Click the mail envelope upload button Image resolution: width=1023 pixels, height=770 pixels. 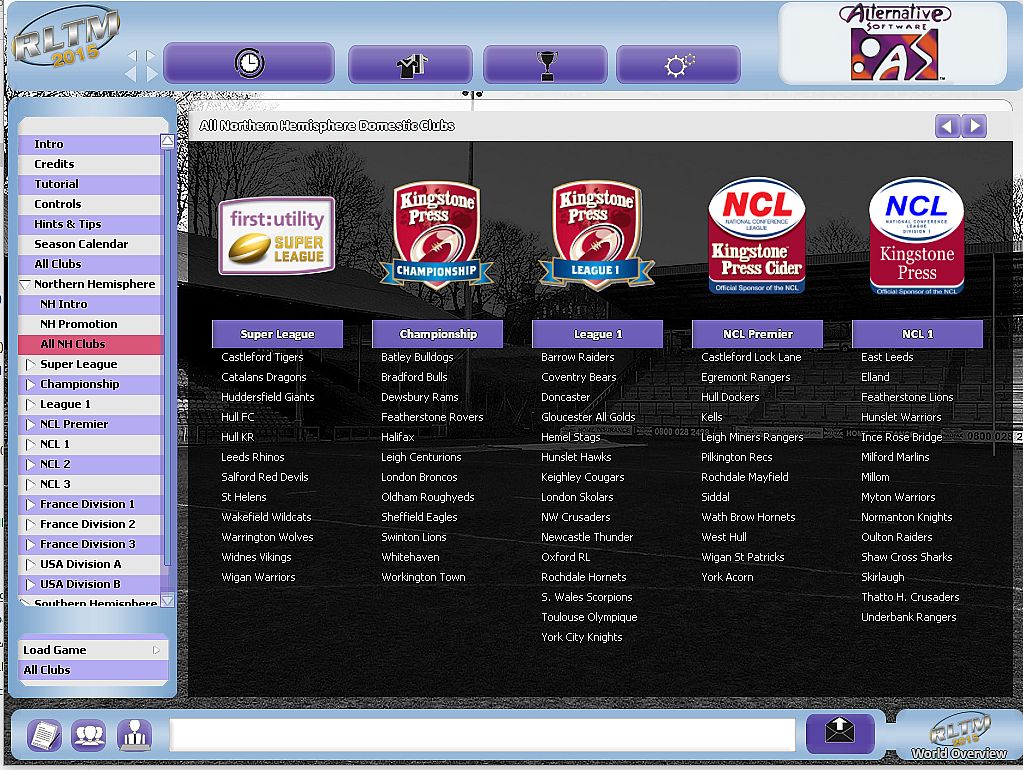click(x=840, y=732)
